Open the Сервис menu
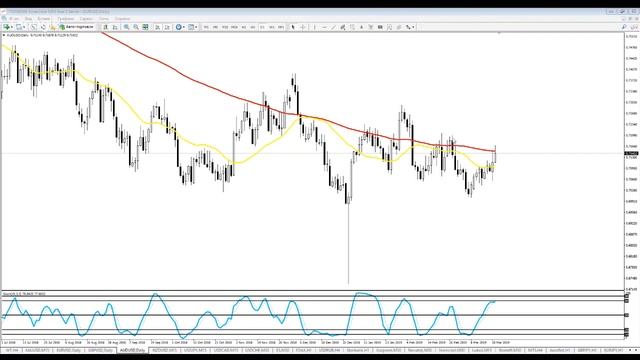640x360 pixels. tap(86, 19)
